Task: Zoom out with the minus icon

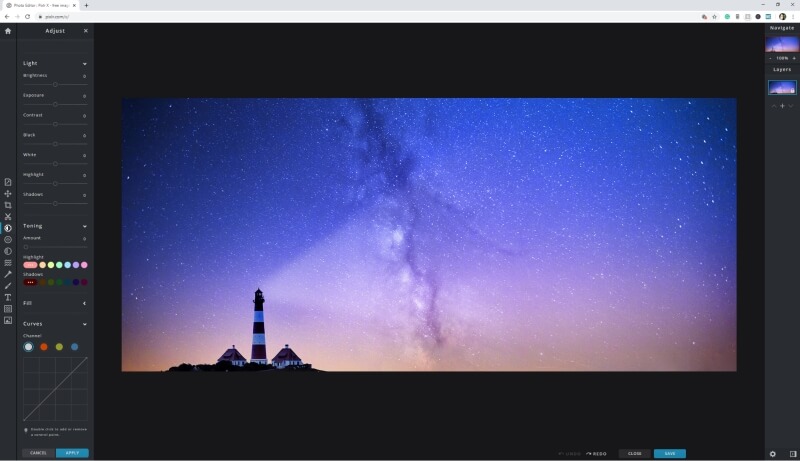Action: [770, 58]
